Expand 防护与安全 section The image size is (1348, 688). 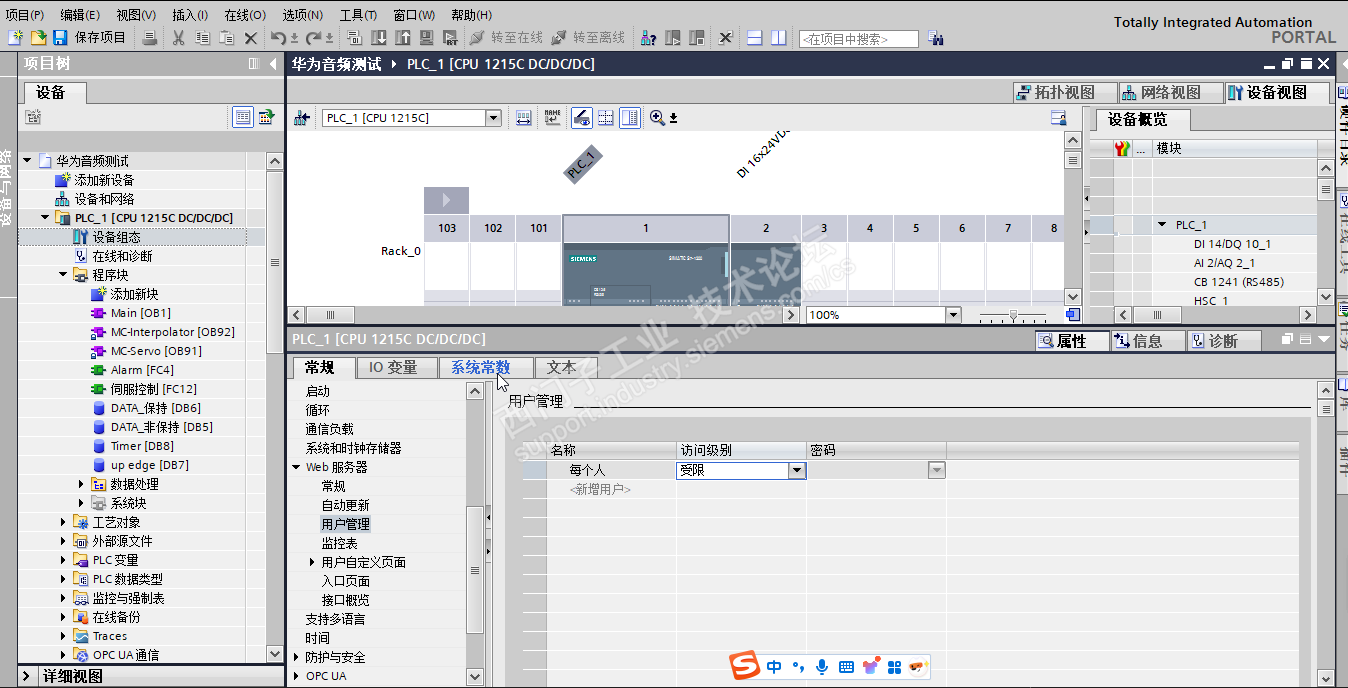click(297, 657)
